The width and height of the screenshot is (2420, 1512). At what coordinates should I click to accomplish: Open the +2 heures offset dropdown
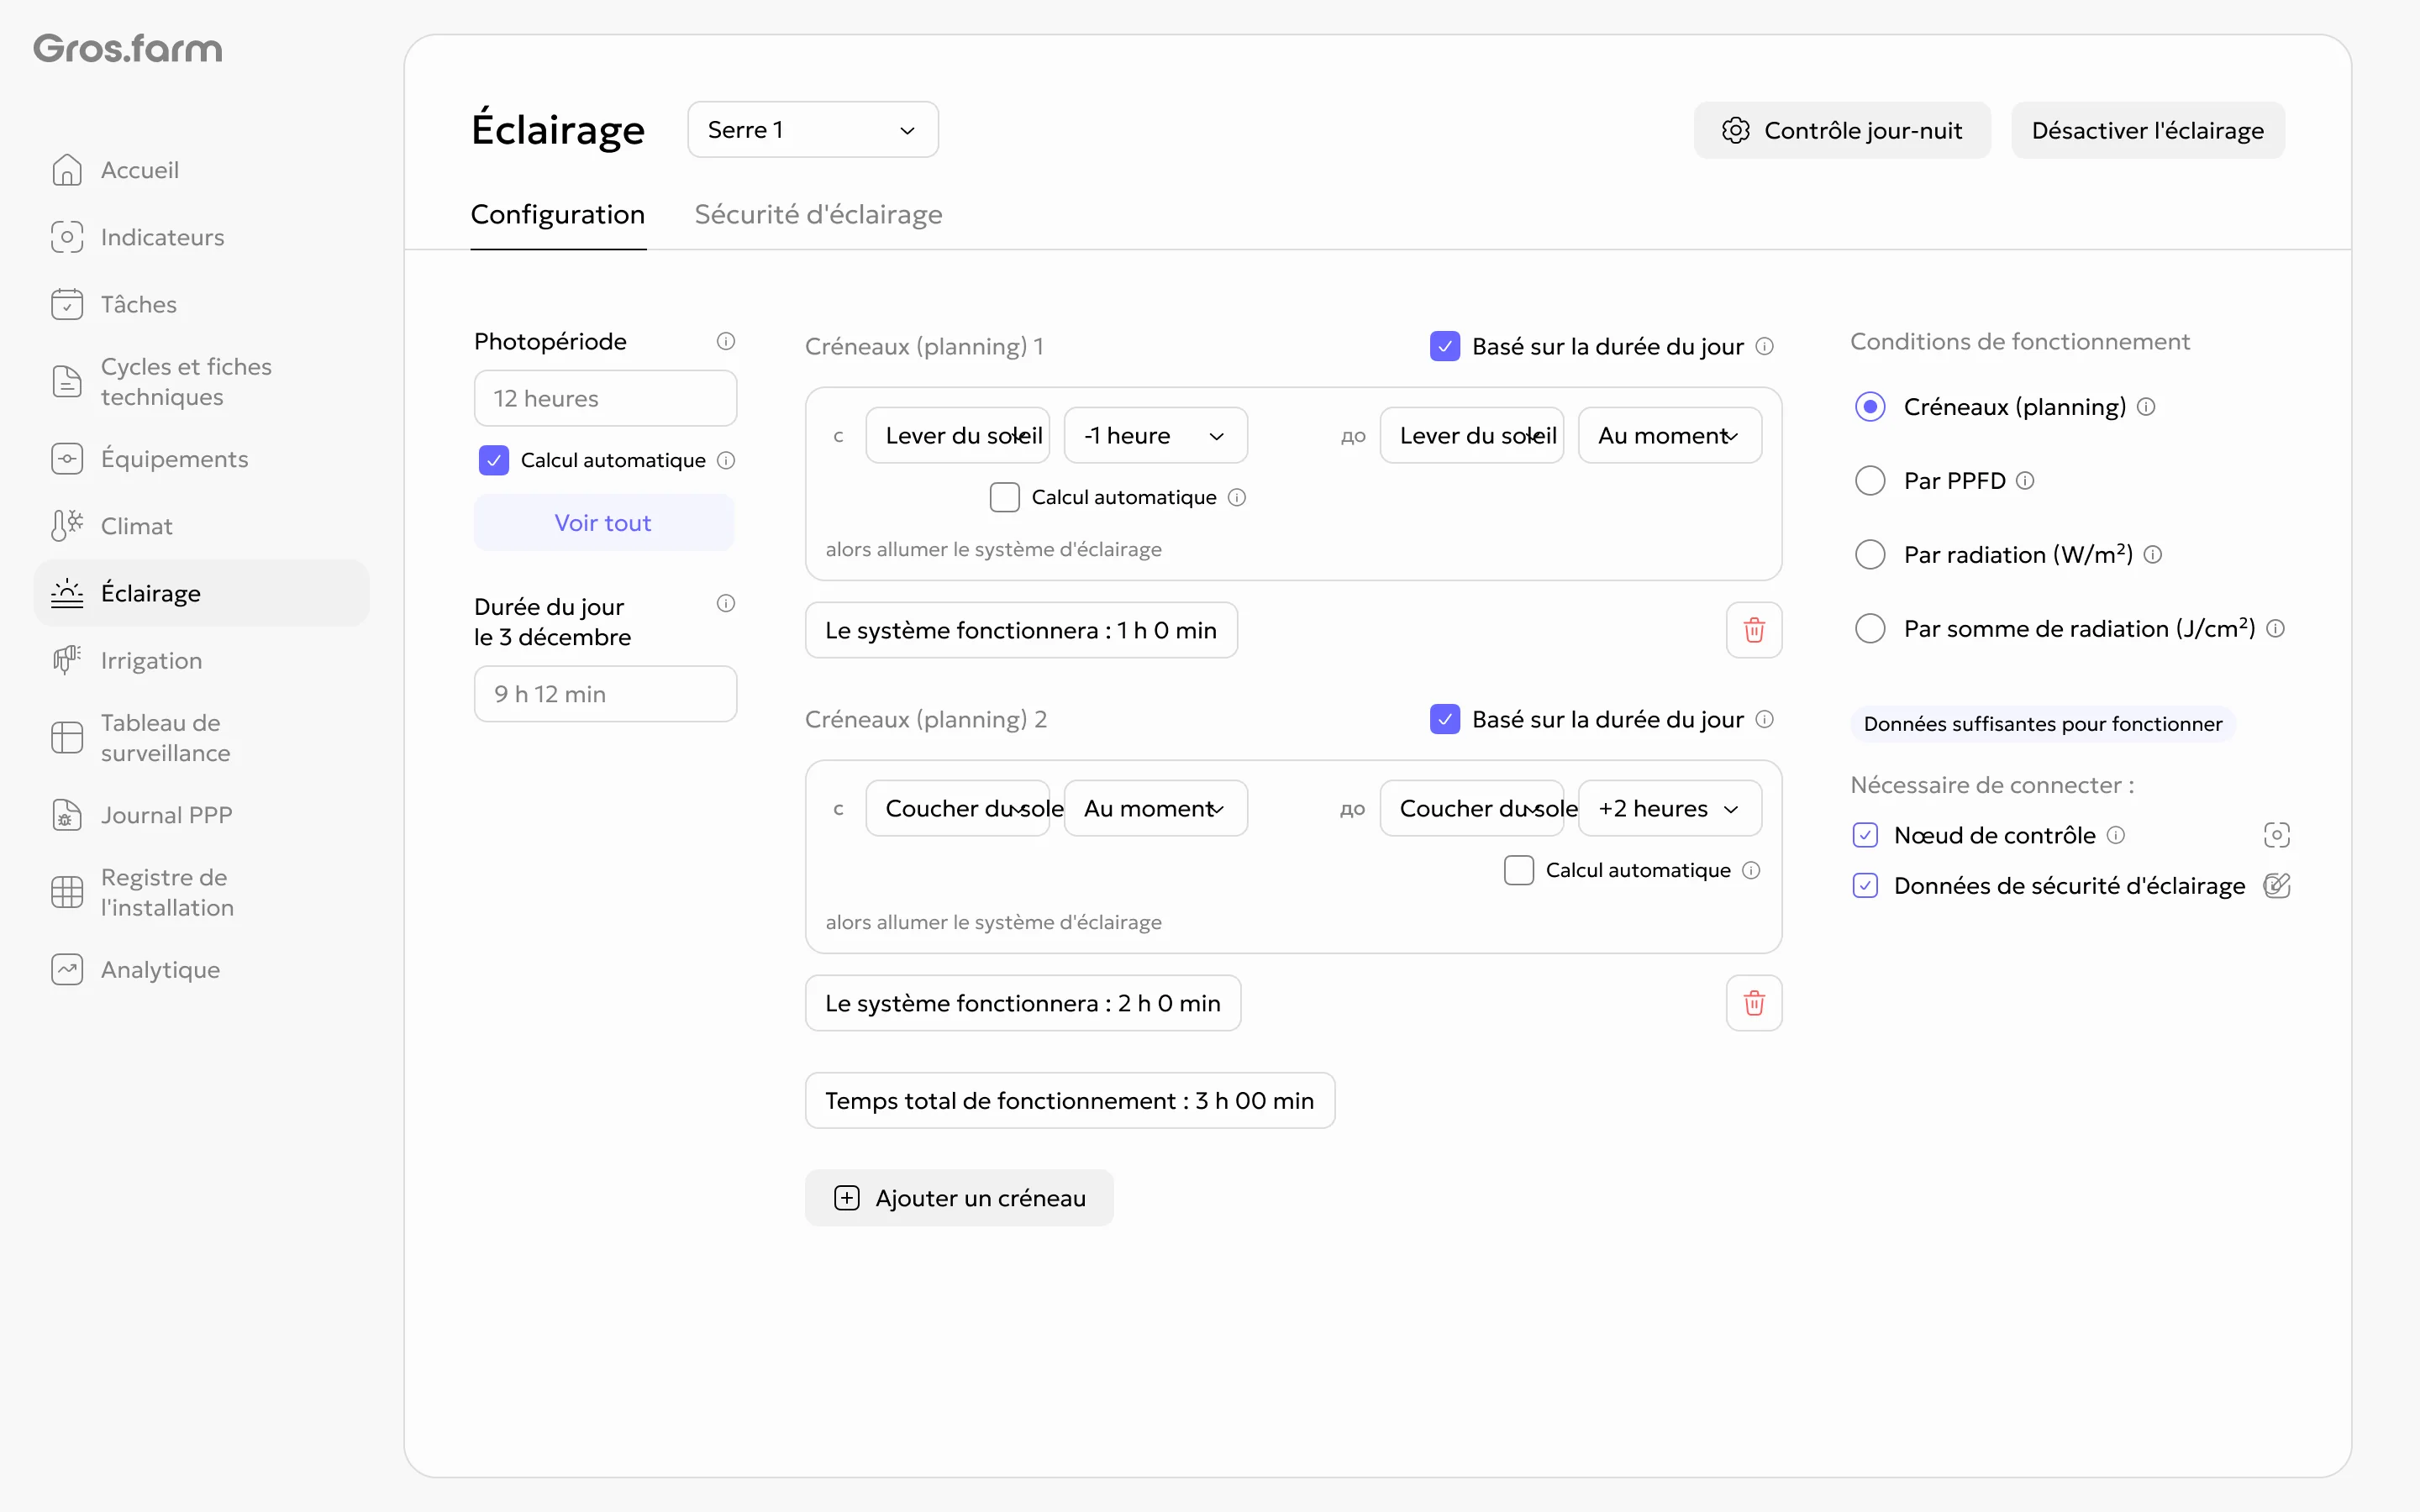point(1670,808)
